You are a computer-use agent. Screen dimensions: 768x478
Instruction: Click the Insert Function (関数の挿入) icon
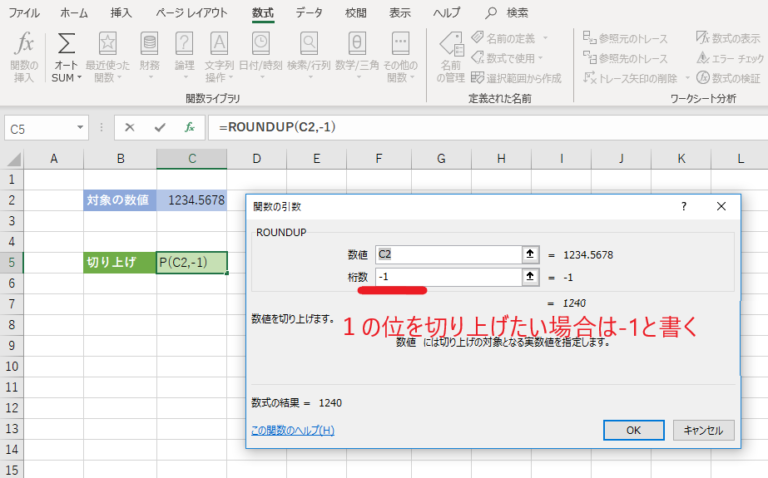(23, 56)
